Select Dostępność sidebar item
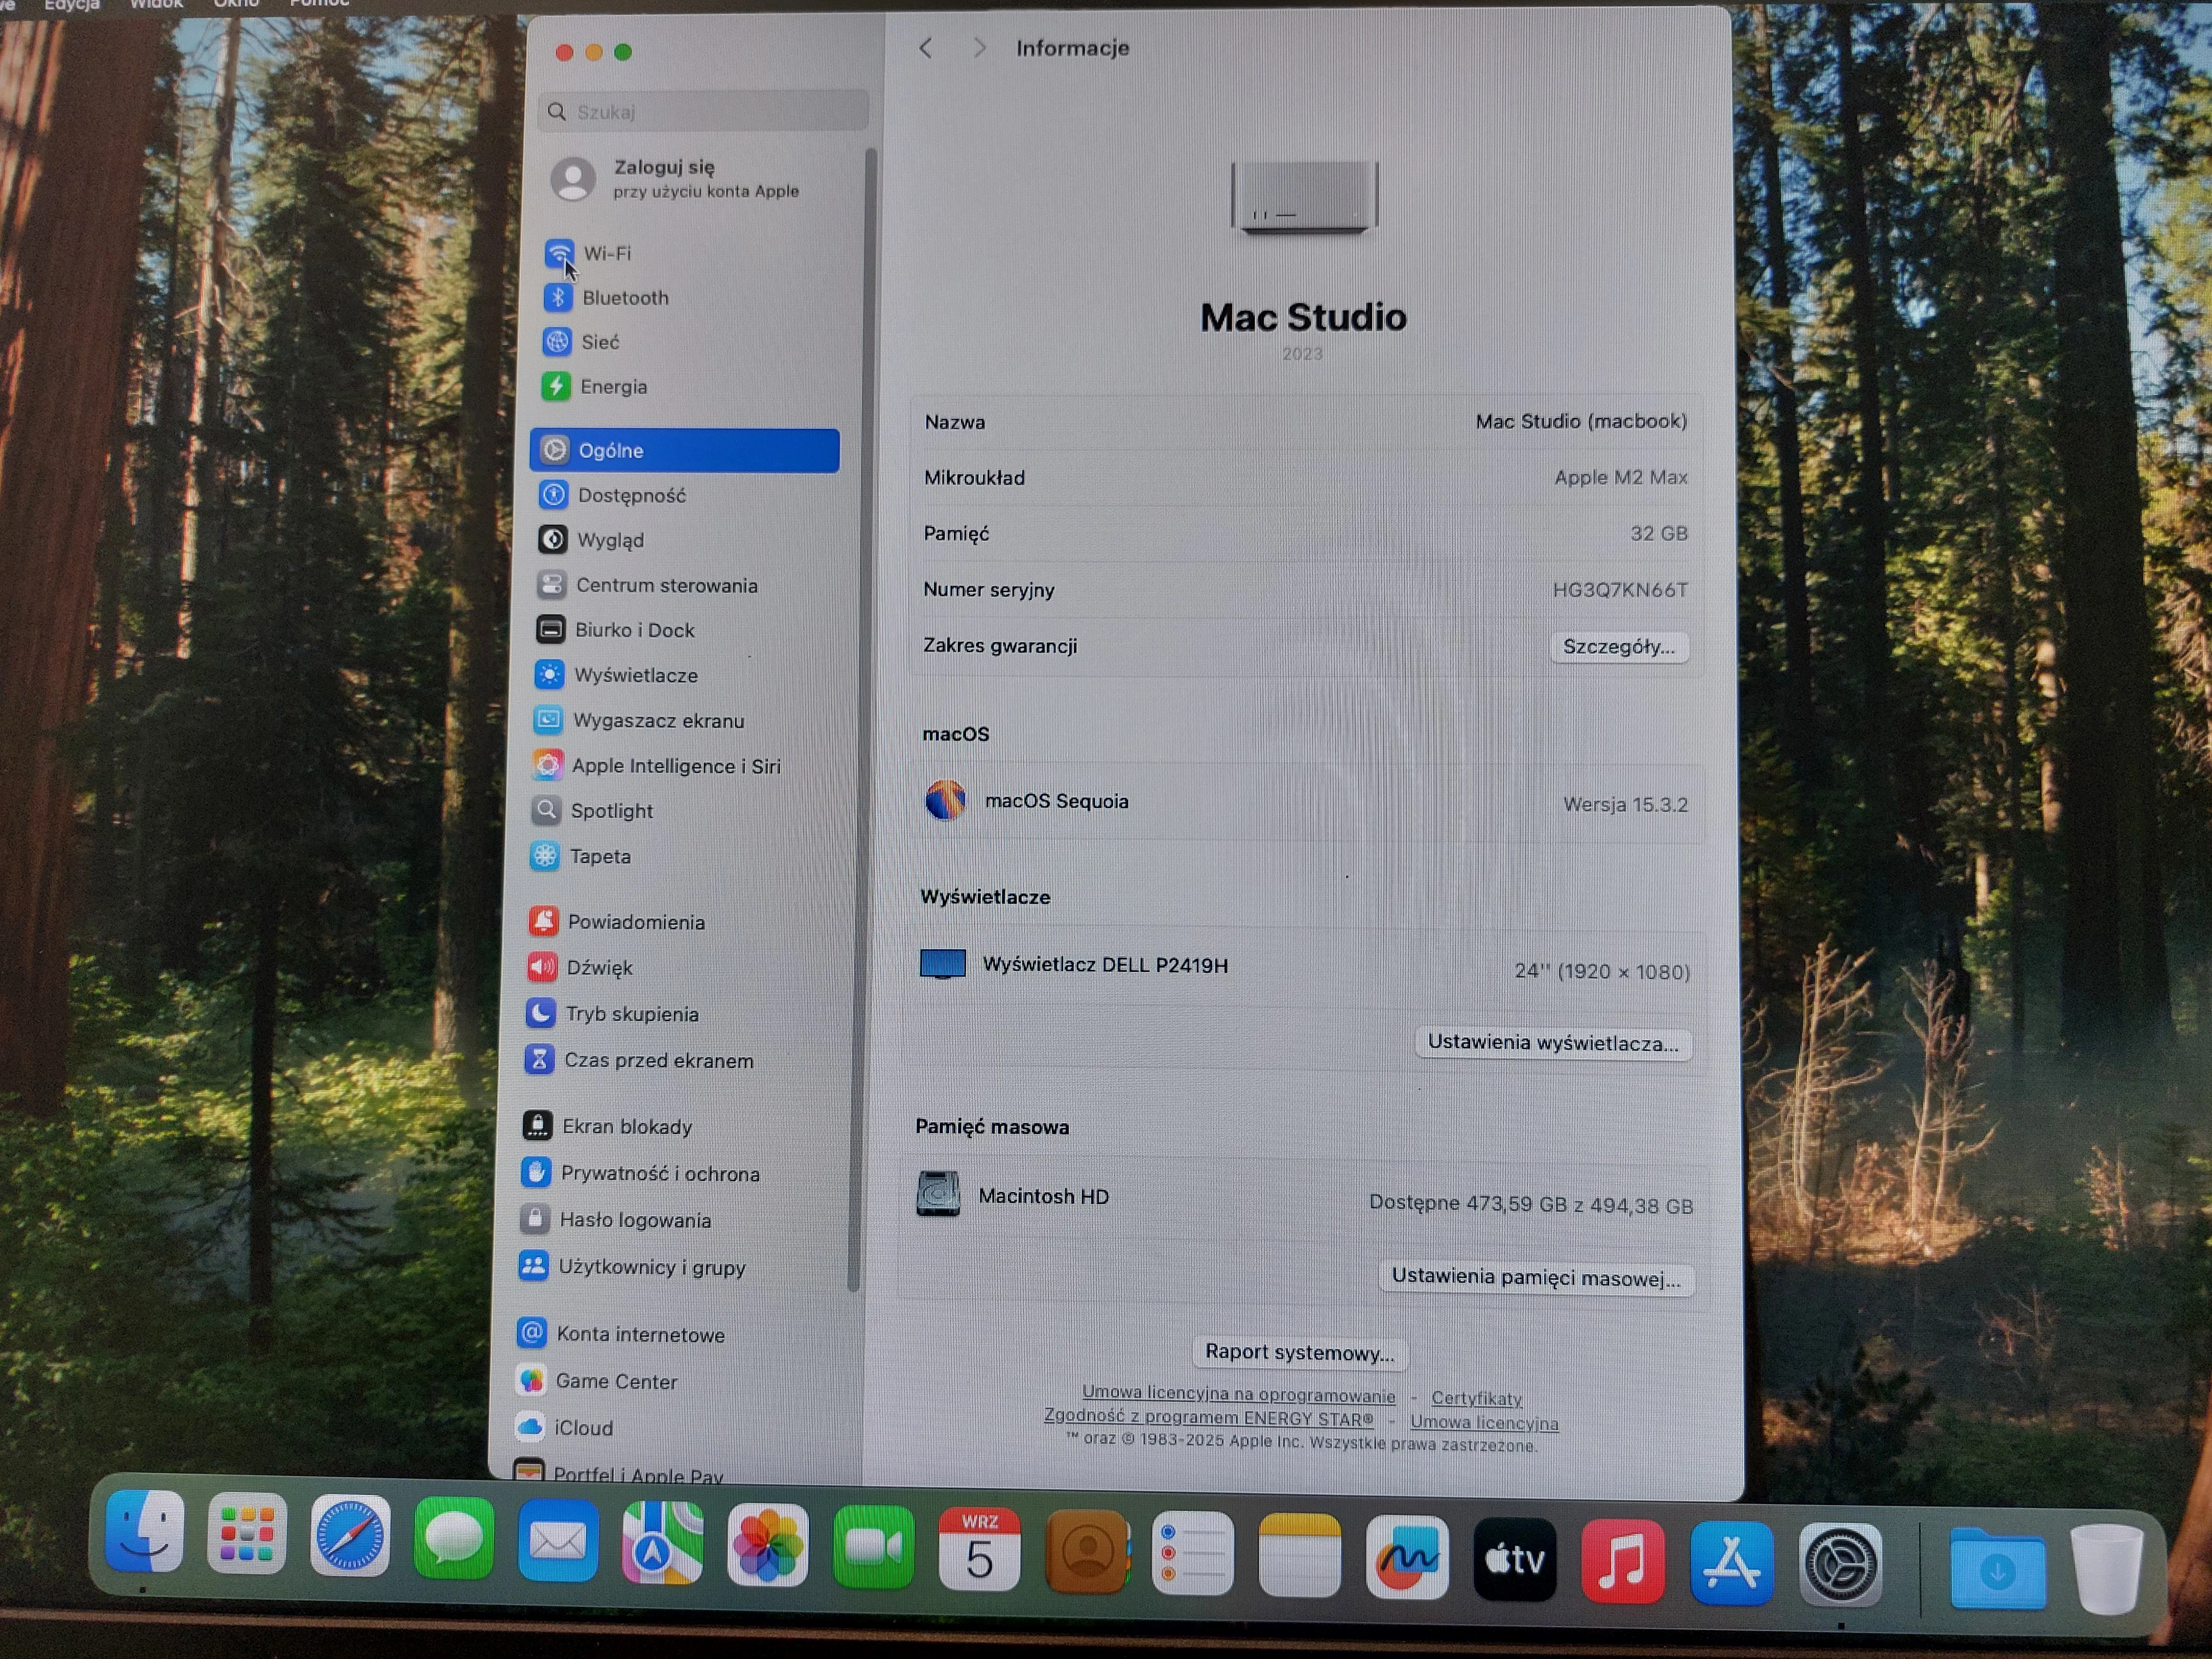This screenshot has width=2212, height=1659. (613, 495)
